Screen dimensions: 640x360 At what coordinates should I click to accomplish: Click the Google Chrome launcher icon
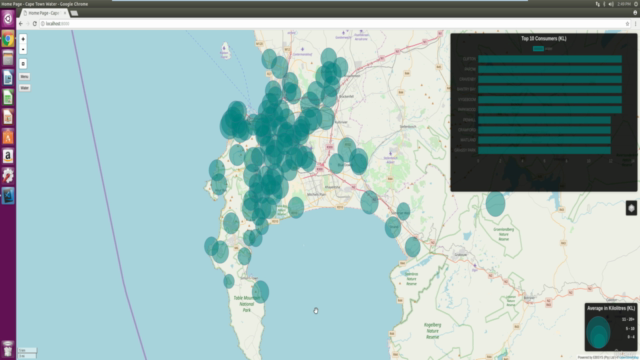pos(8,39)
